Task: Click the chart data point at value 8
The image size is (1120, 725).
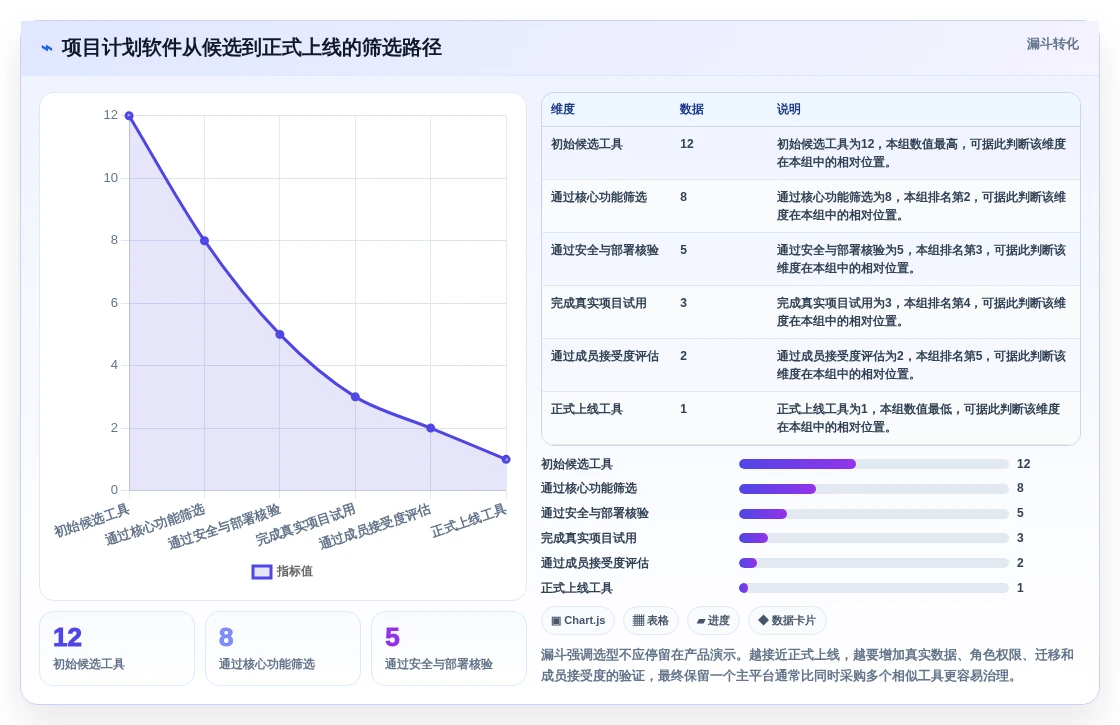Action: click(x=204, y=241)
